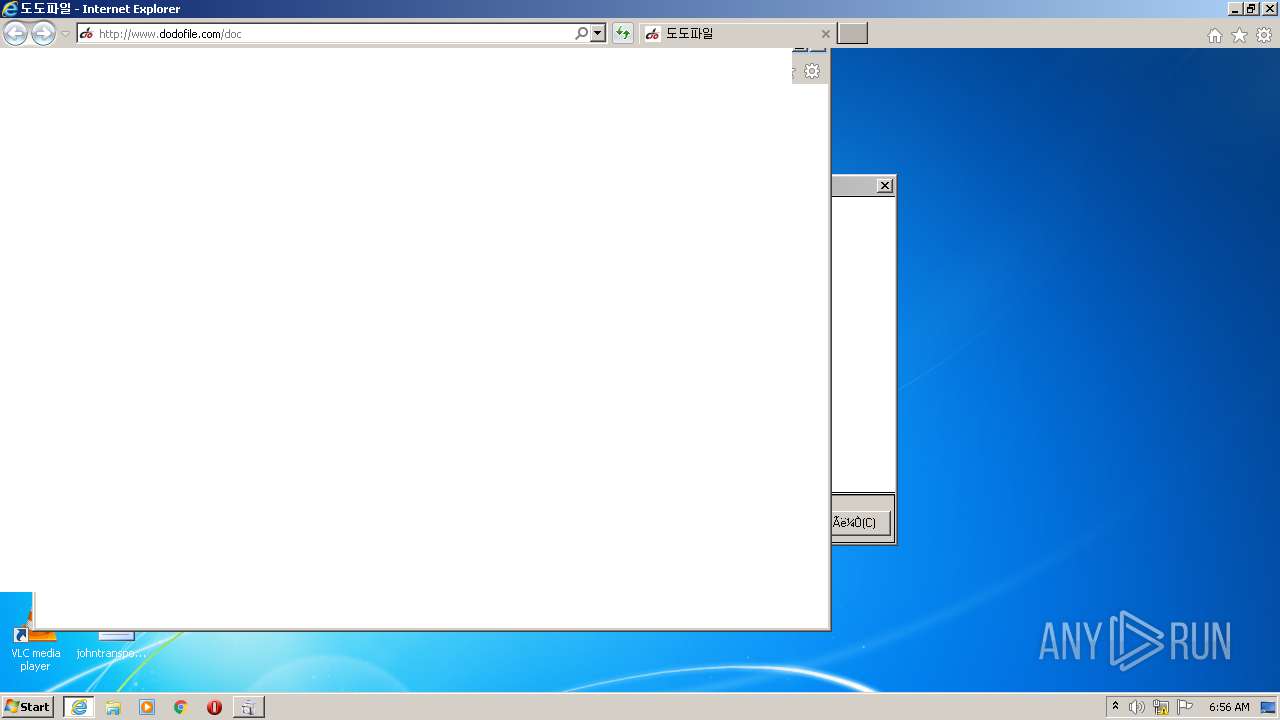Go back with the browser Back arrow
Image resolution: width=1280 pixels, height=720 pixels.
point(15,34)
